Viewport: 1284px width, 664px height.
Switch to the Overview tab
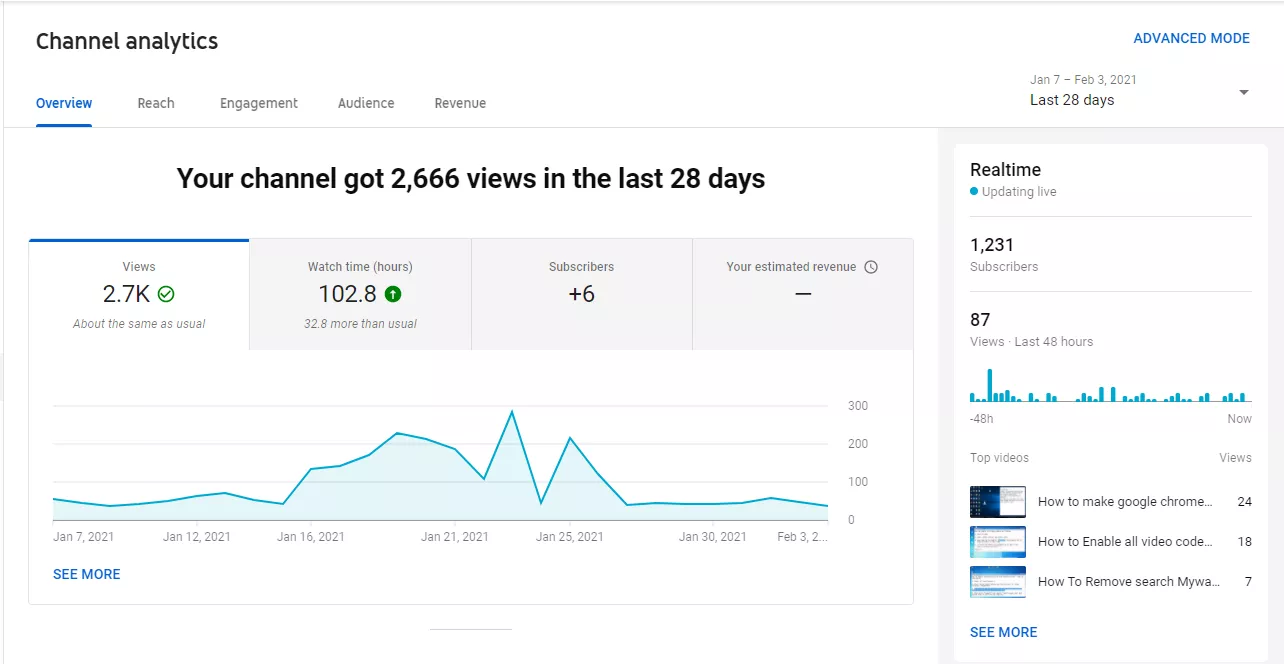(64, 103)
